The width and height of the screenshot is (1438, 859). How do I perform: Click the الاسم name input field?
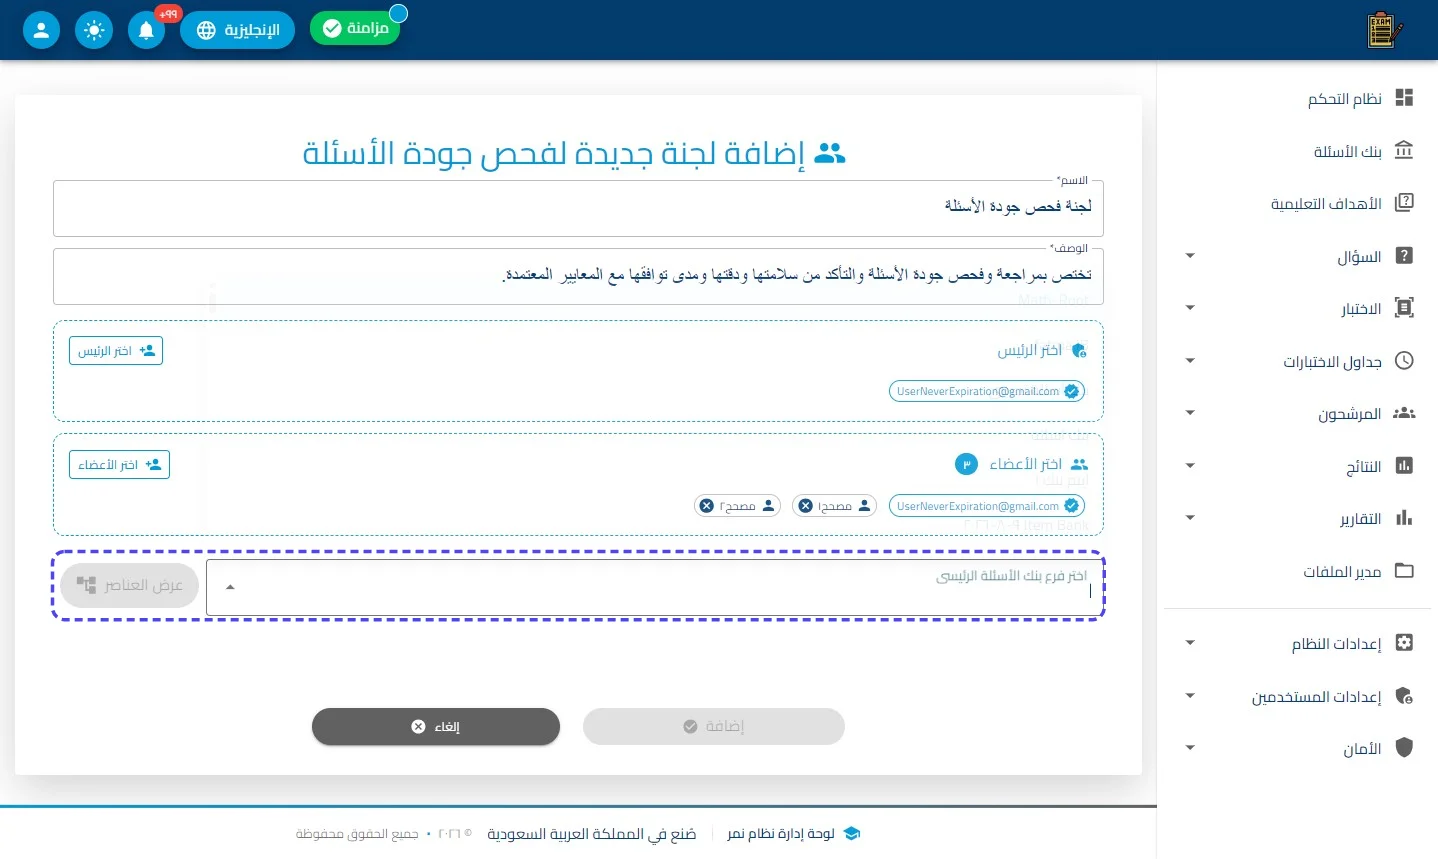coord(578,208)
